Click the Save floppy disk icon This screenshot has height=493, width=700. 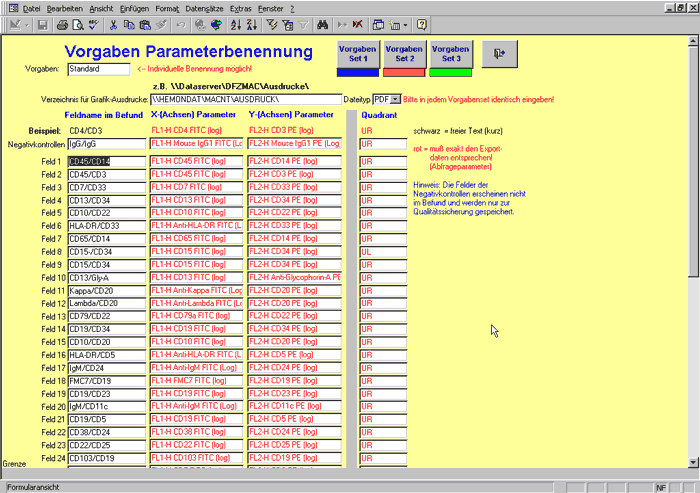pos(42,25)
